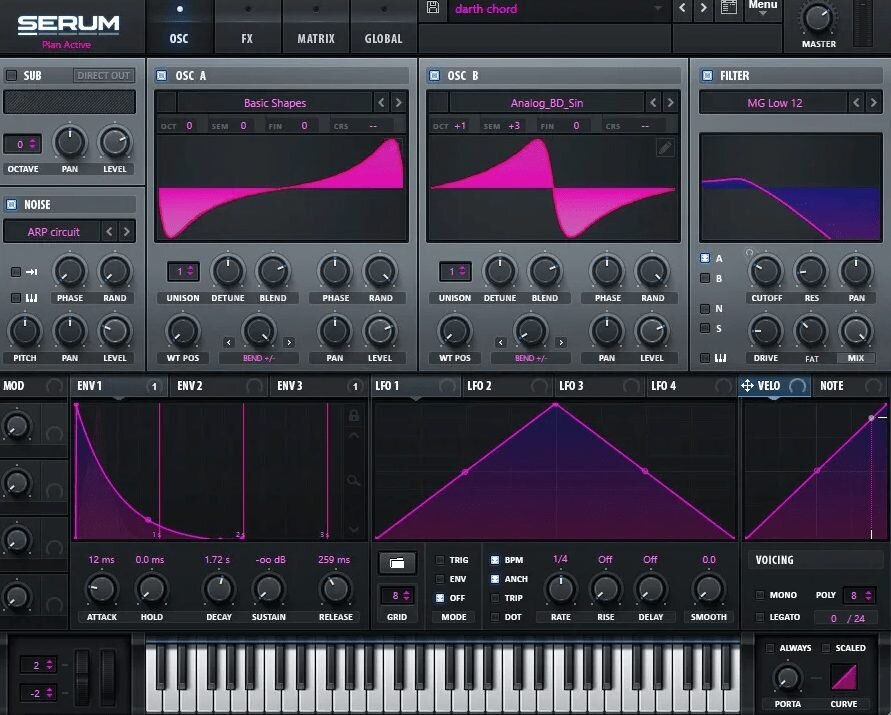Viewport: 891px width, 715px height.
Task: Select the LFO 4 tab
Action: tap(692, 386)
